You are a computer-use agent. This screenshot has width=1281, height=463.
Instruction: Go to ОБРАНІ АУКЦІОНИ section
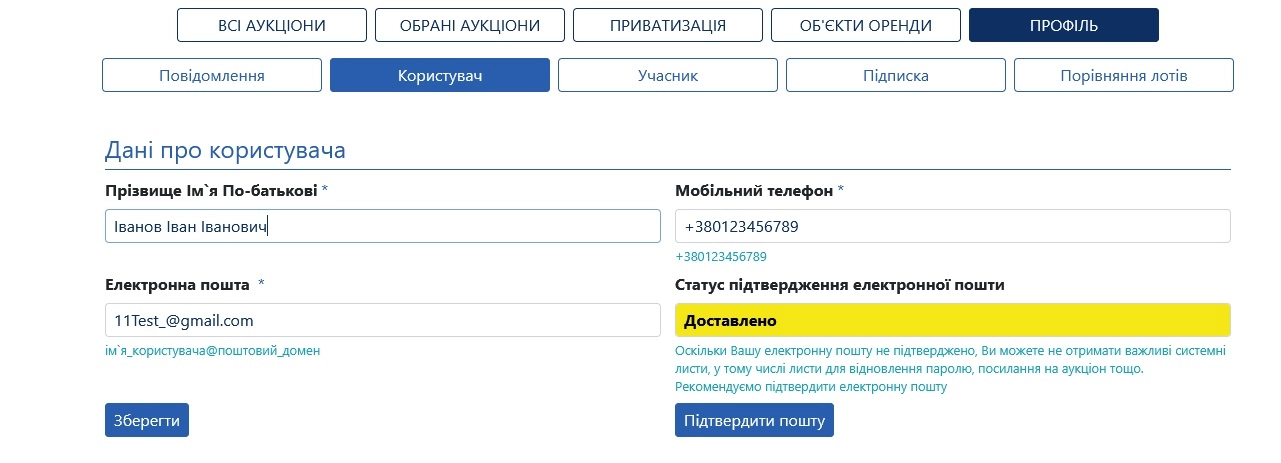tap(470, 25)
